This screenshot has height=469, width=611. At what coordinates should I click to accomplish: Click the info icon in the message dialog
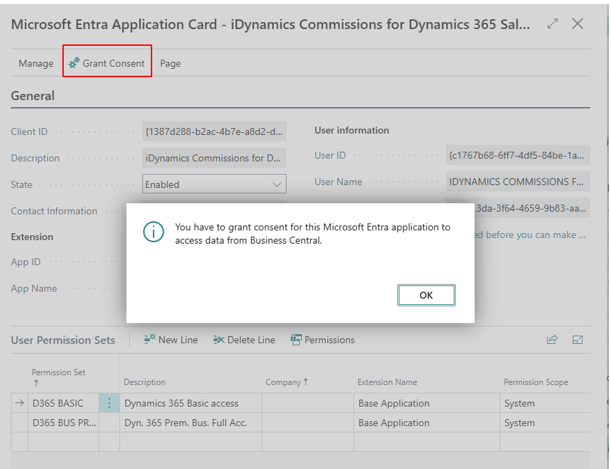[x=153, y=232]
